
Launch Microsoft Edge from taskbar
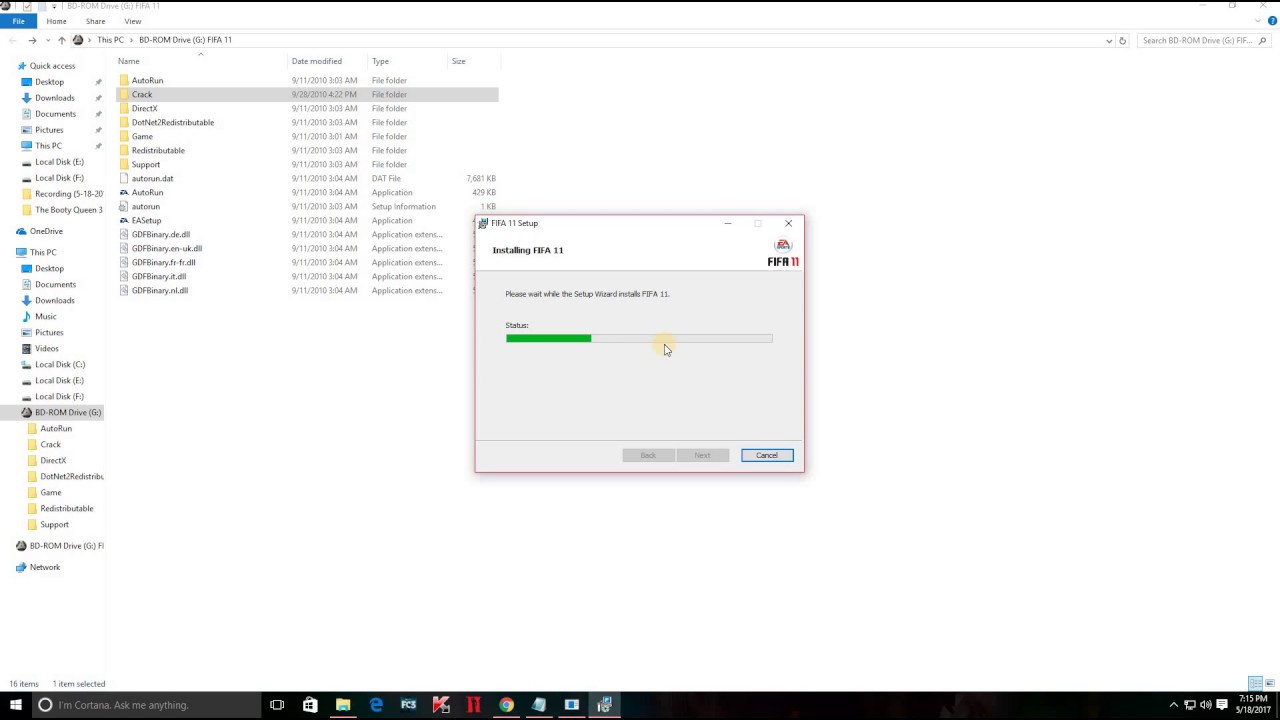point(376,705)
